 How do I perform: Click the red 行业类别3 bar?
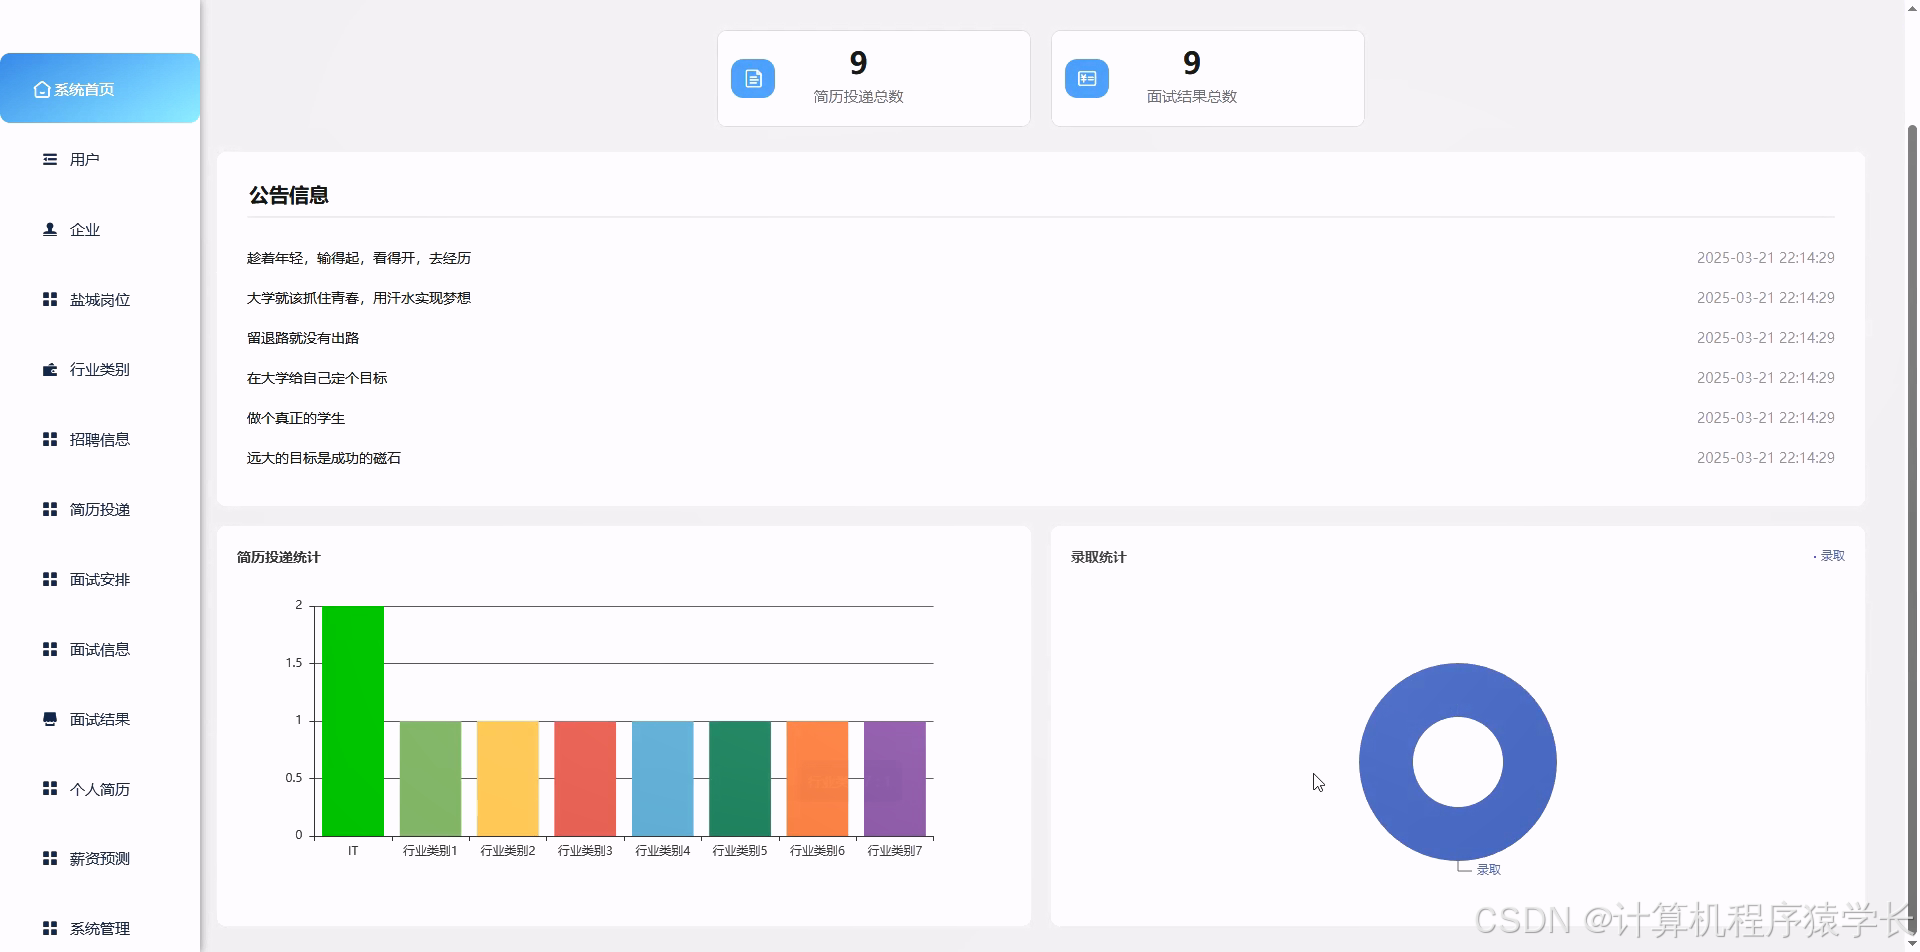pyautogui.click(x=585, y=778)
